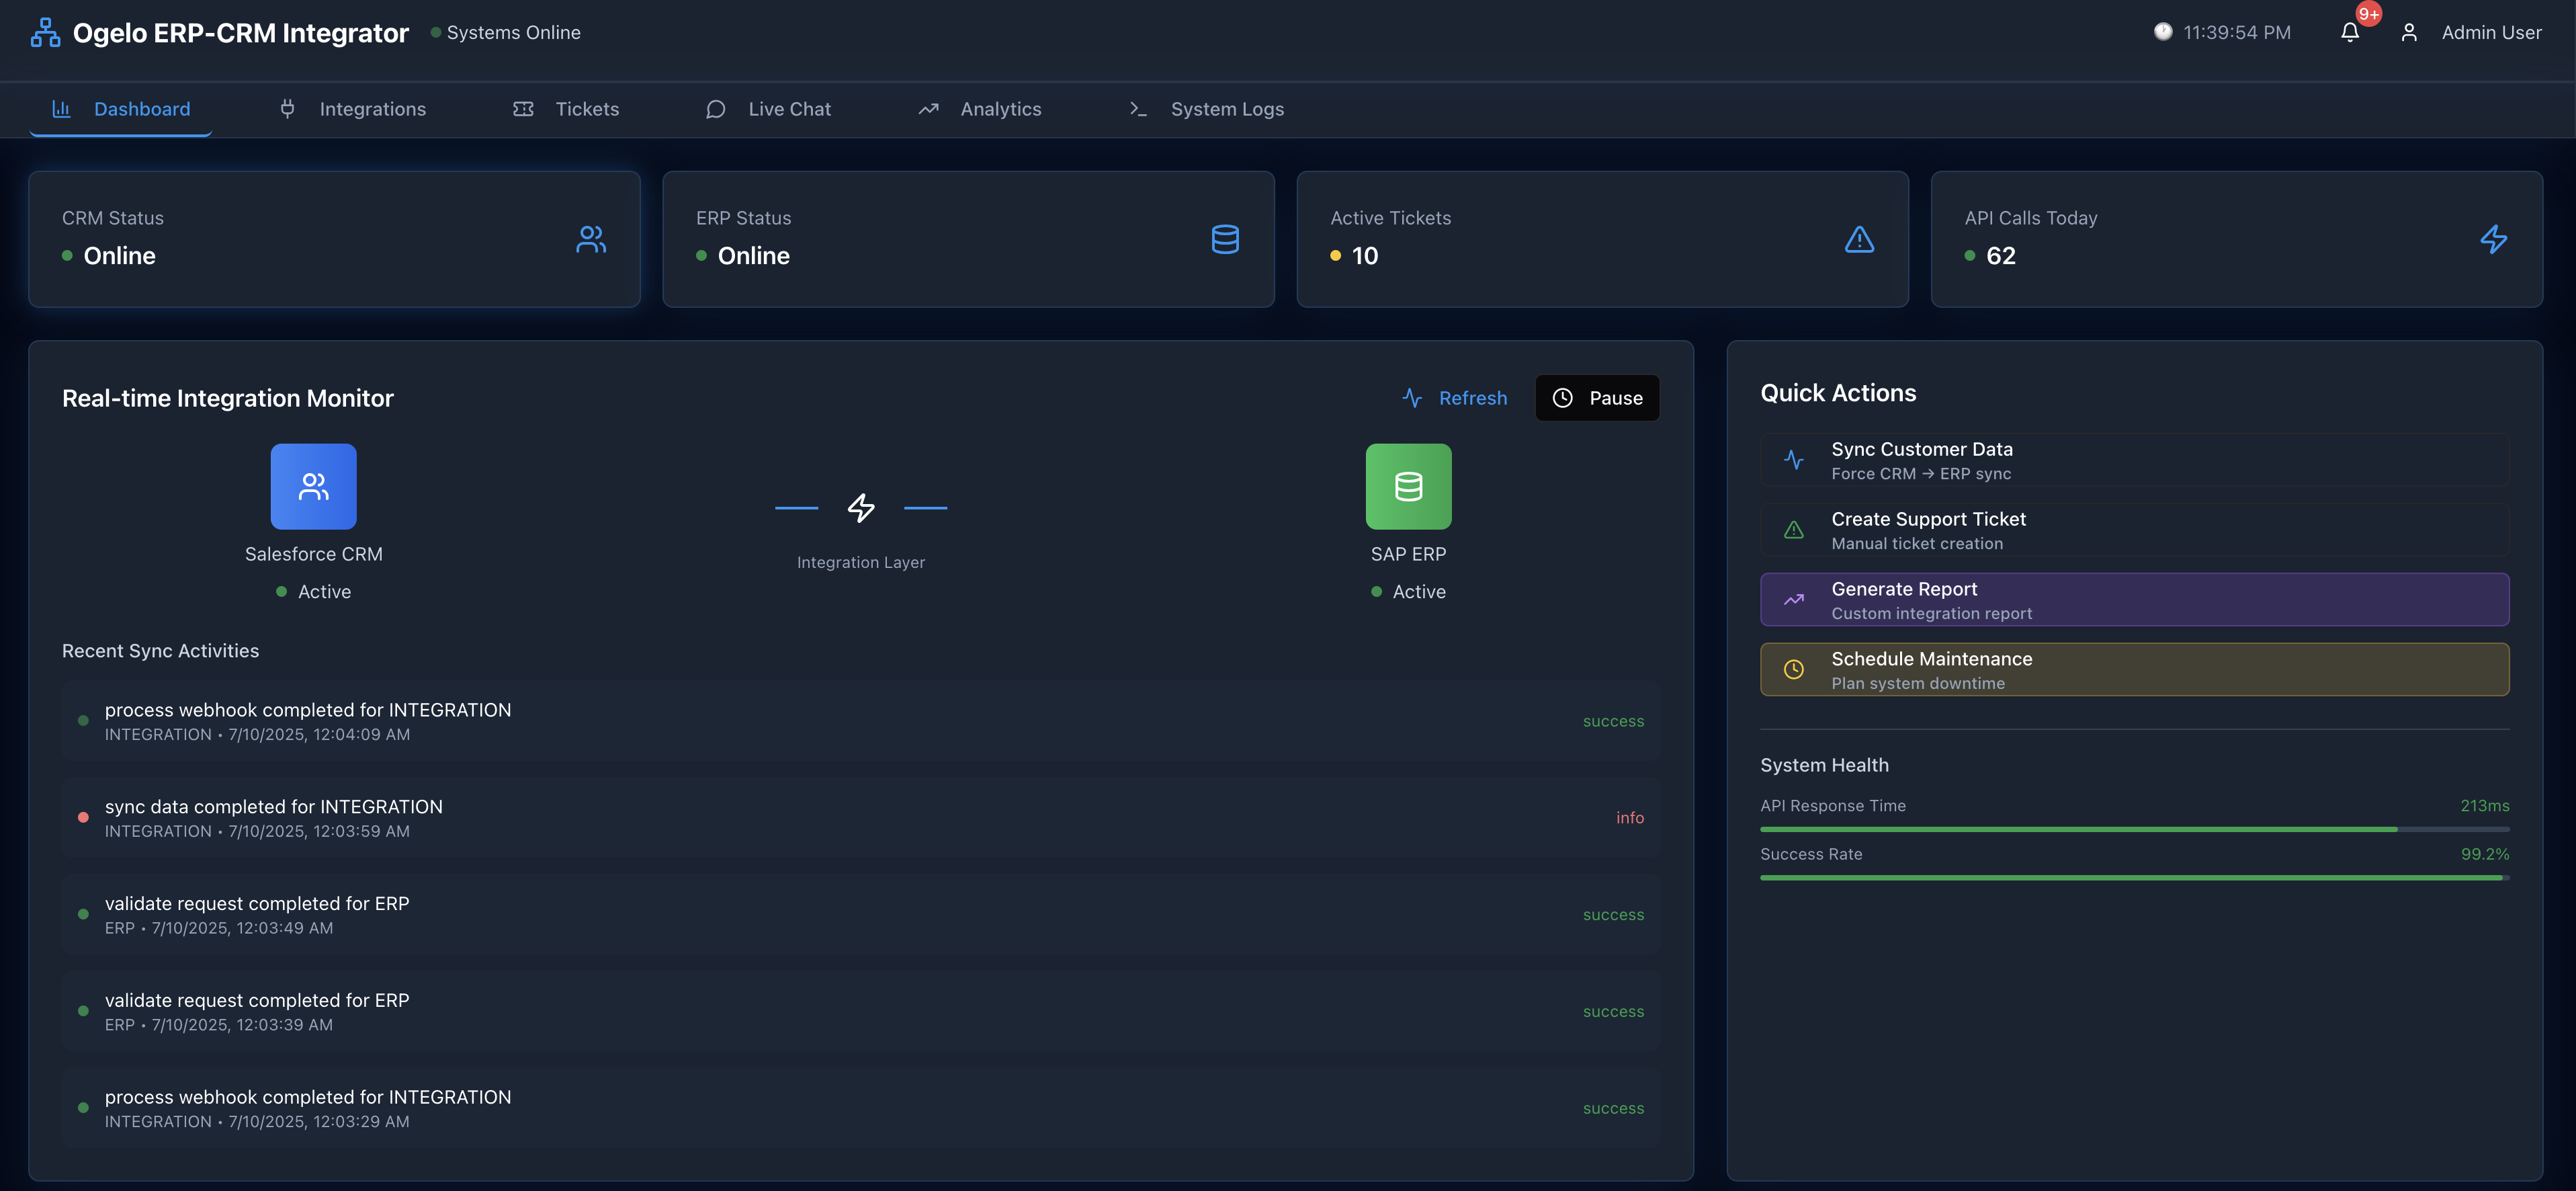Open the Analytics tab
The image size is (2576, 1191).
[x=980, y=109]
